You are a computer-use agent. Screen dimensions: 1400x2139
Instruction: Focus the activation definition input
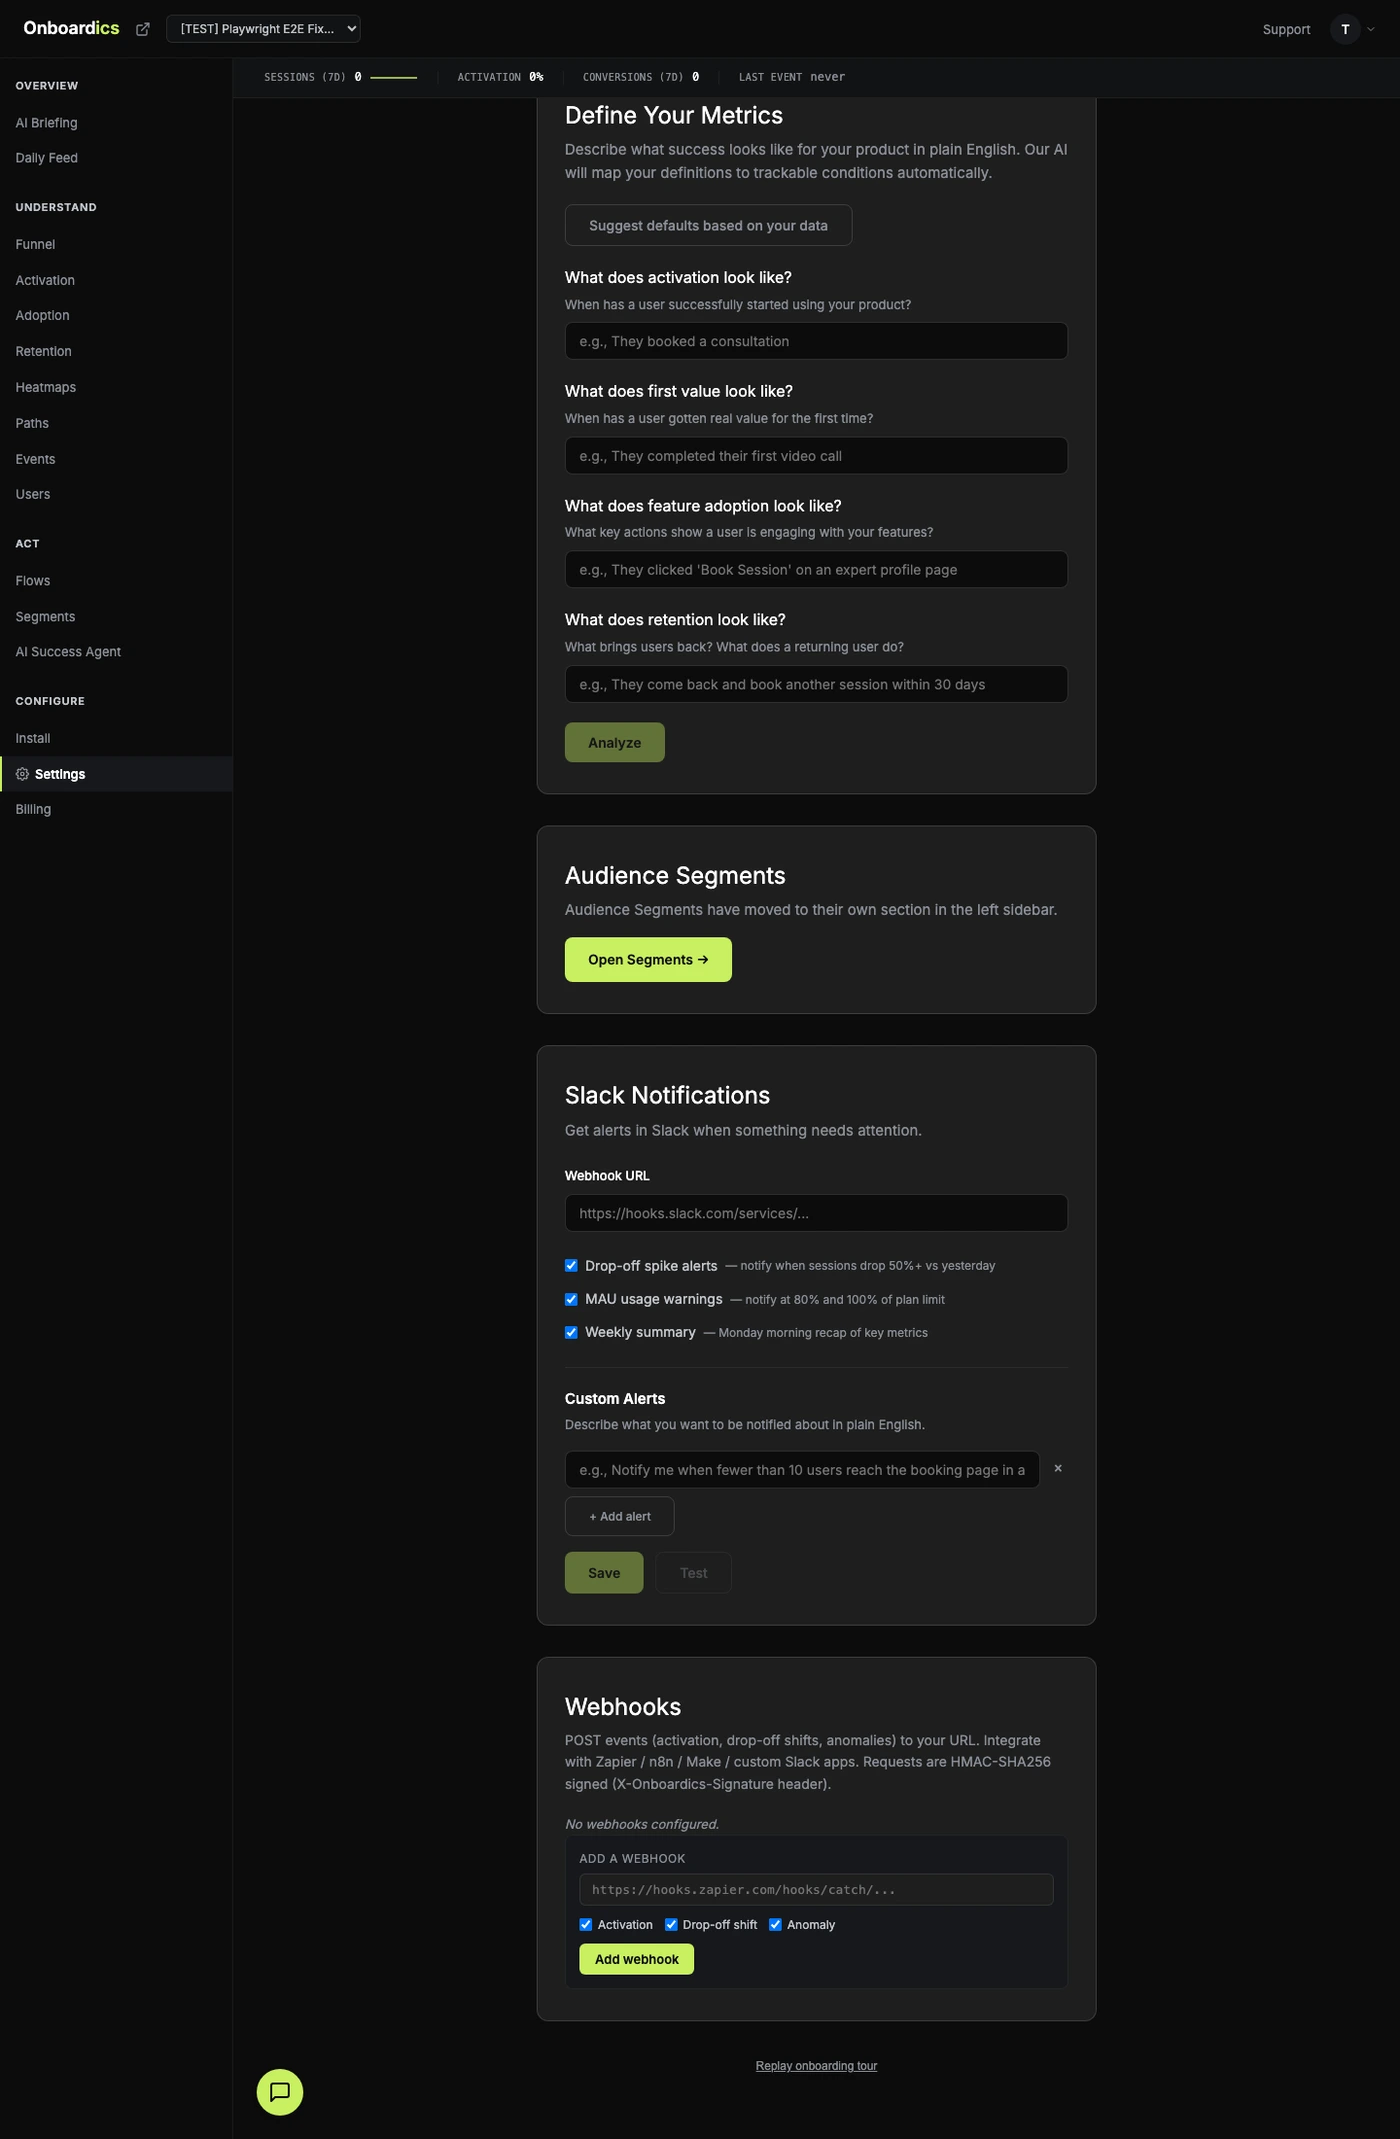click(816, 341)
